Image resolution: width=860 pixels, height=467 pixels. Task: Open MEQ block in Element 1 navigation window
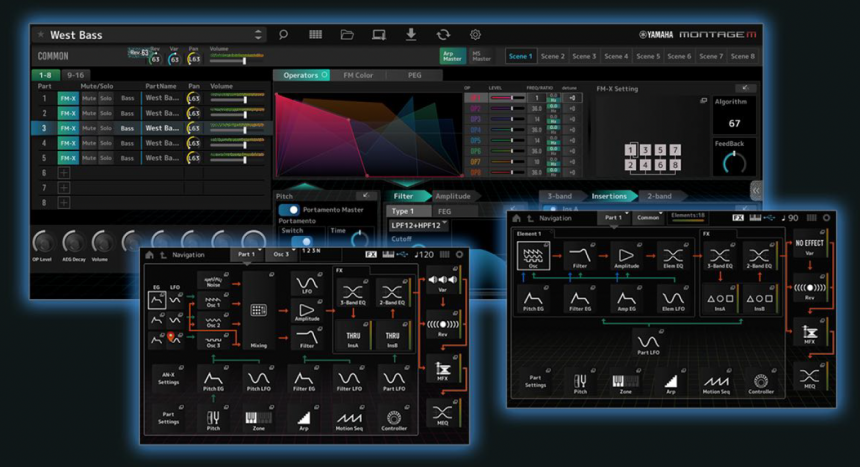pyautogui.click(x=810, y=377)
